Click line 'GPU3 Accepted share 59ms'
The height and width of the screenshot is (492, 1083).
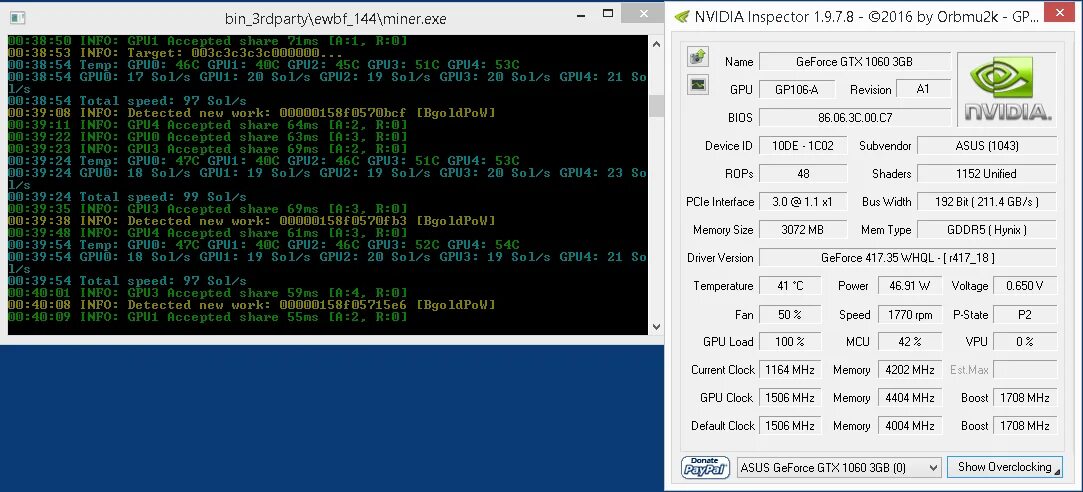207,293
